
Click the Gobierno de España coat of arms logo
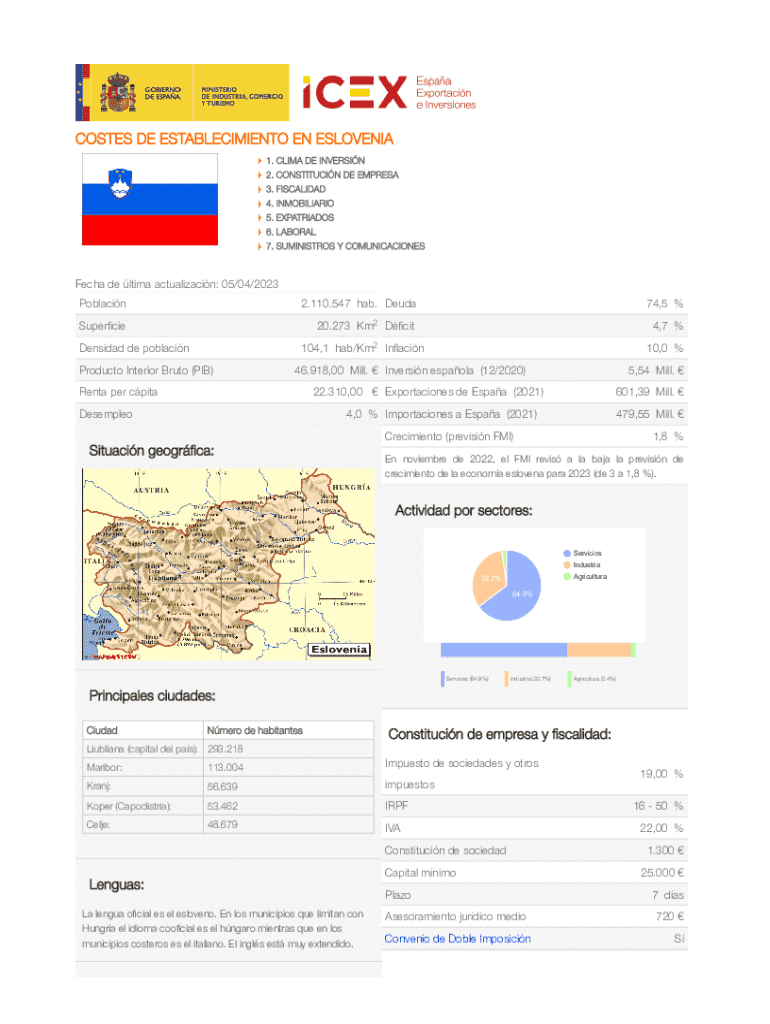click(x=119, y=92)
